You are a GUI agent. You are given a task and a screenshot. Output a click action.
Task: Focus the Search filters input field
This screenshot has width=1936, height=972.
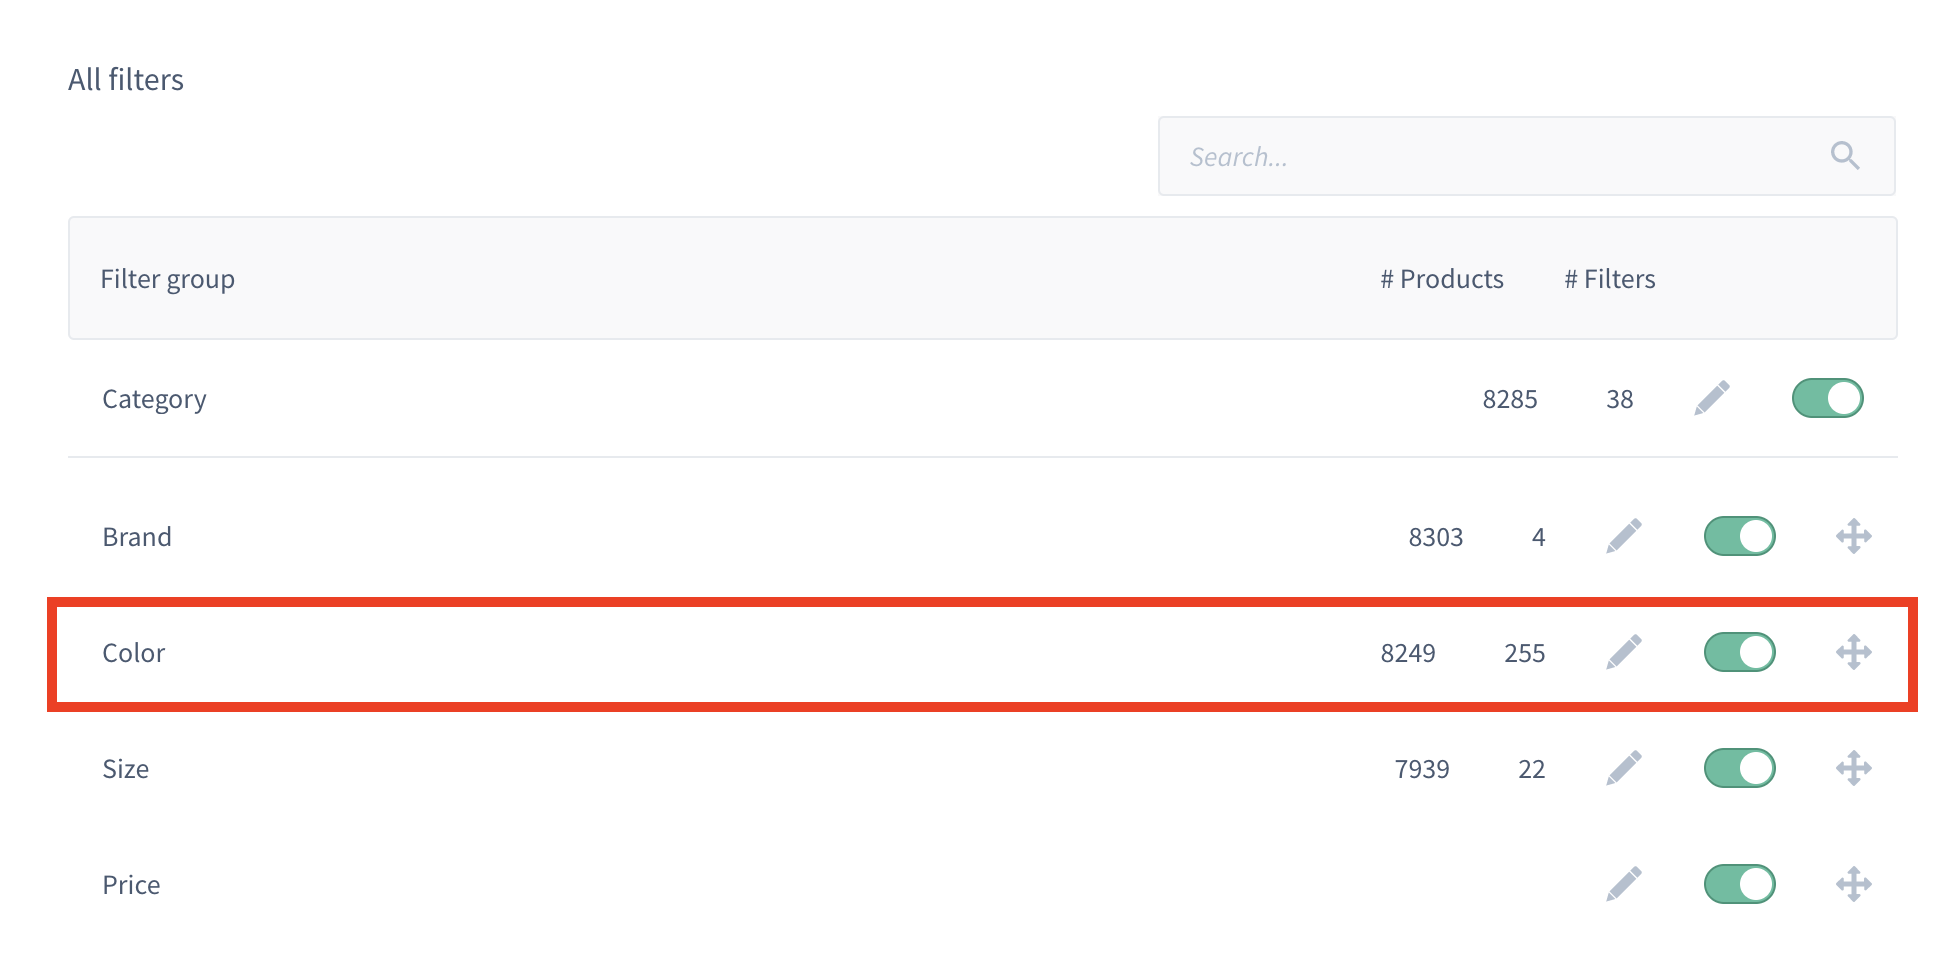(x=1490, y=157)
